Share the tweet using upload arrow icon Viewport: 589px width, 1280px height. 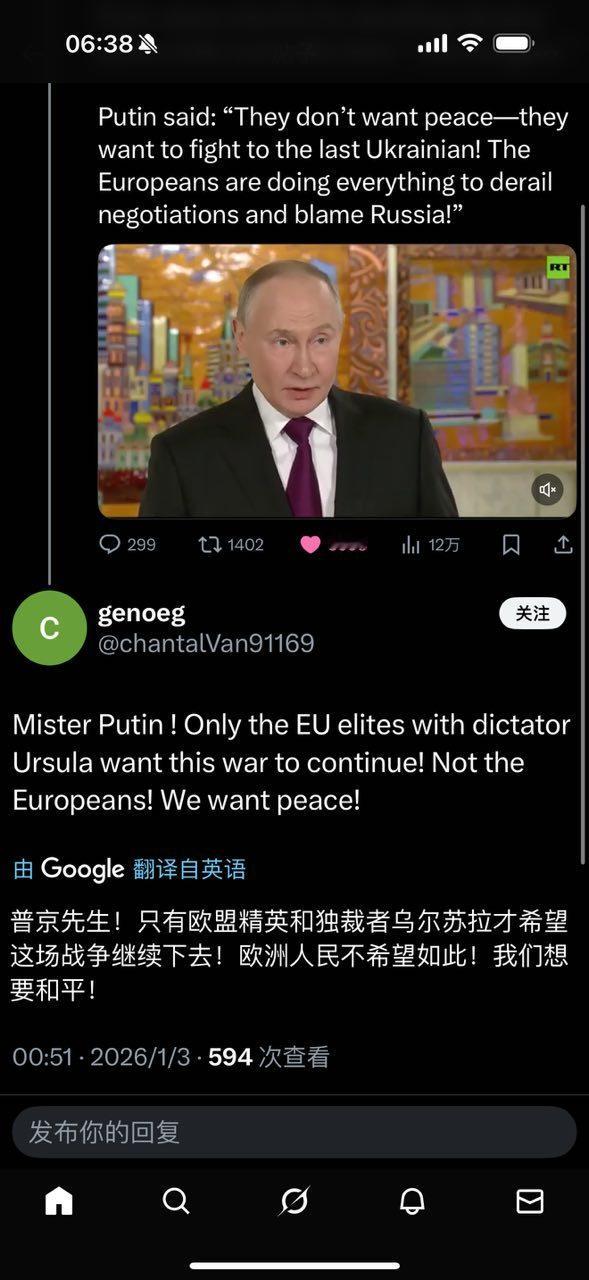pos(563,544)
